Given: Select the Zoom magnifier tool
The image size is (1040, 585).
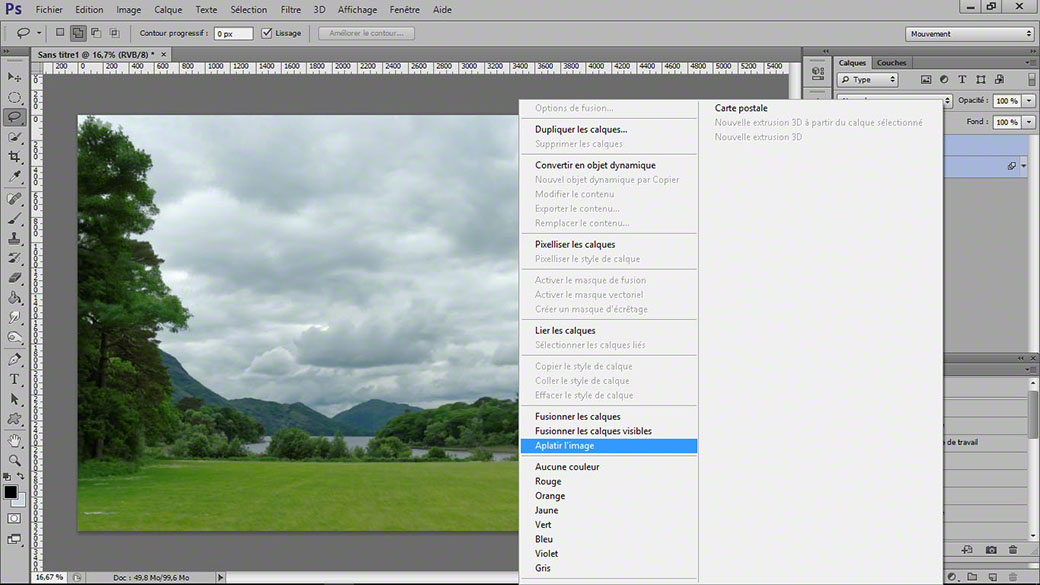Looking at the screenshot, I should click(15, 460).
